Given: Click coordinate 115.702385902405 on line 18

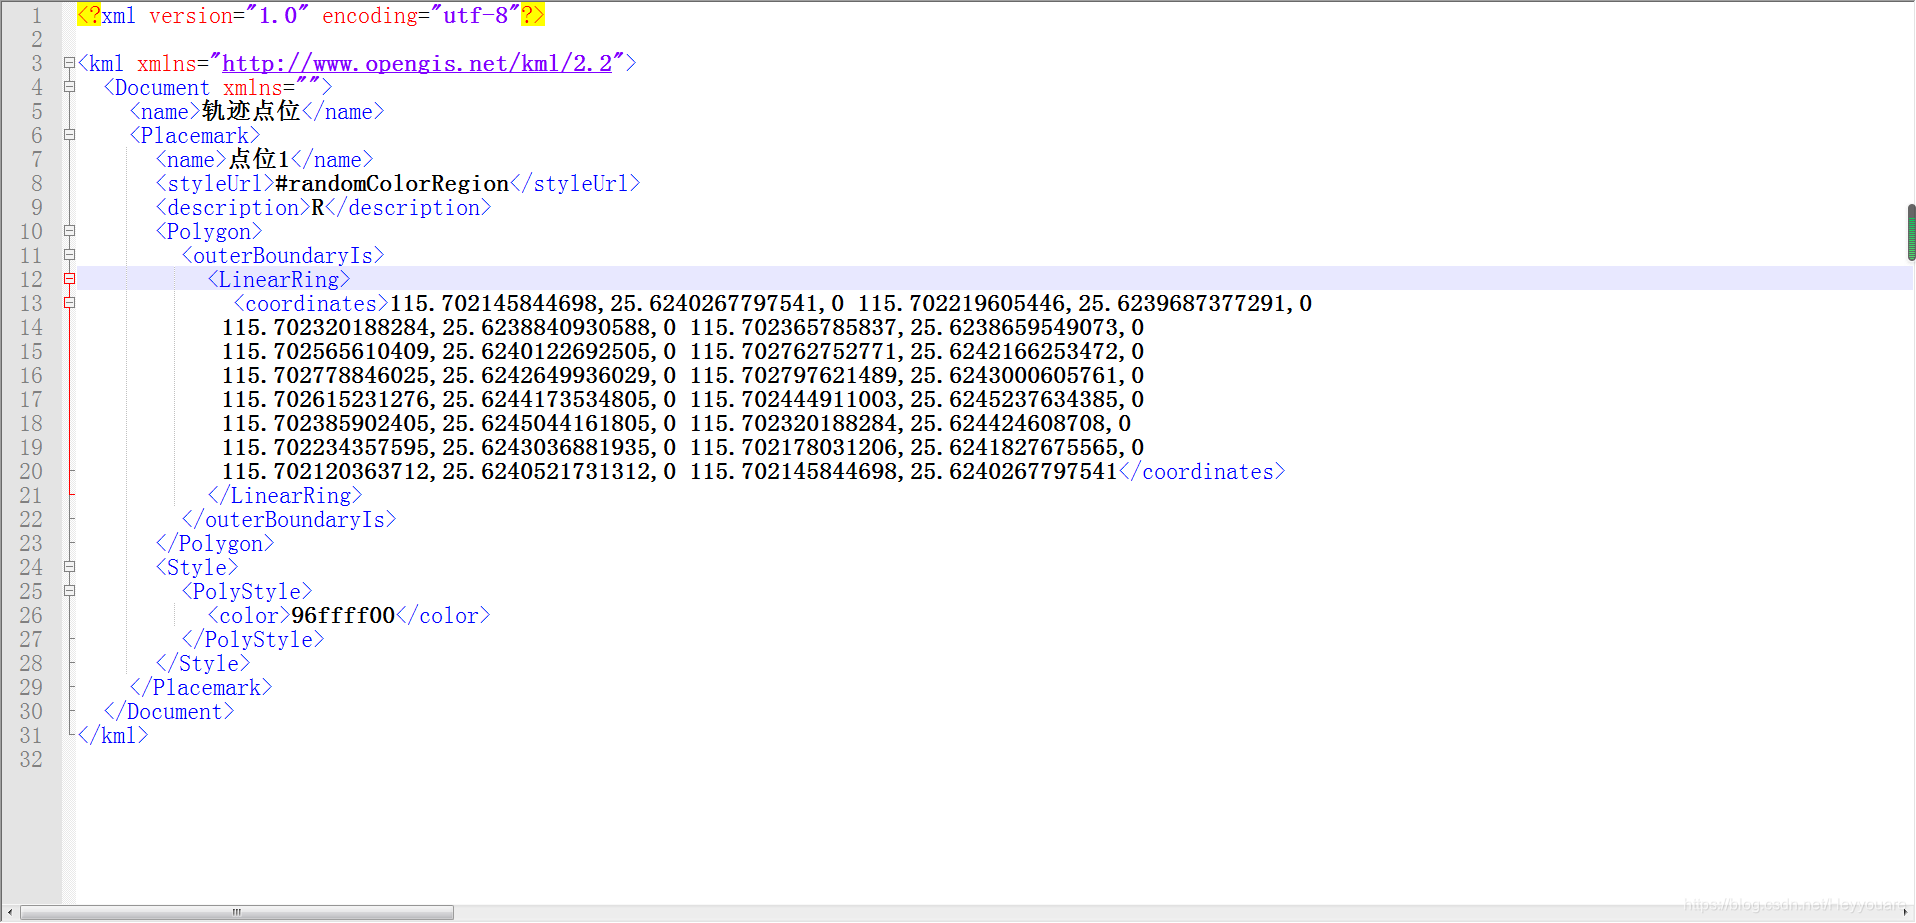Looking at the screenshot, I should [x=325, y=424].
